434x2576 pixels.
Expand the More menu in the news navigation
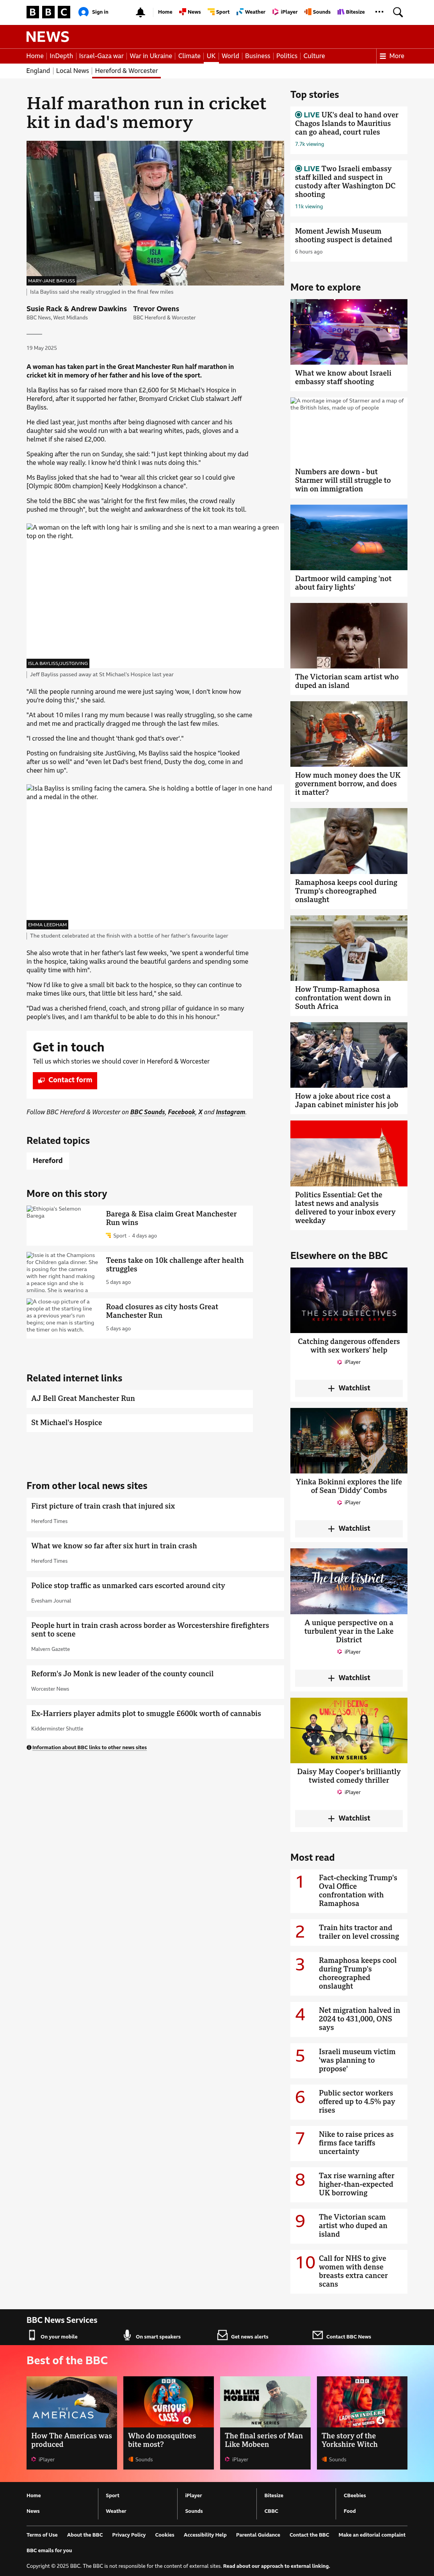392,56
